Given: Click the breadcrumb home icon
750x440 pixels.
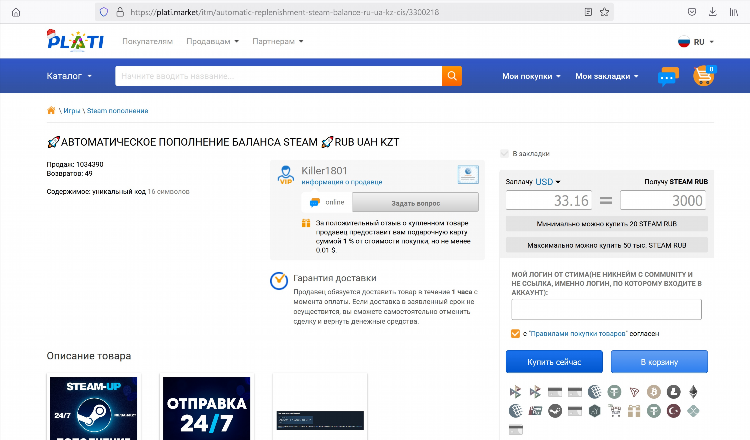Looking at the screenshot, I should pyautogui.click(x=51, y=110).
